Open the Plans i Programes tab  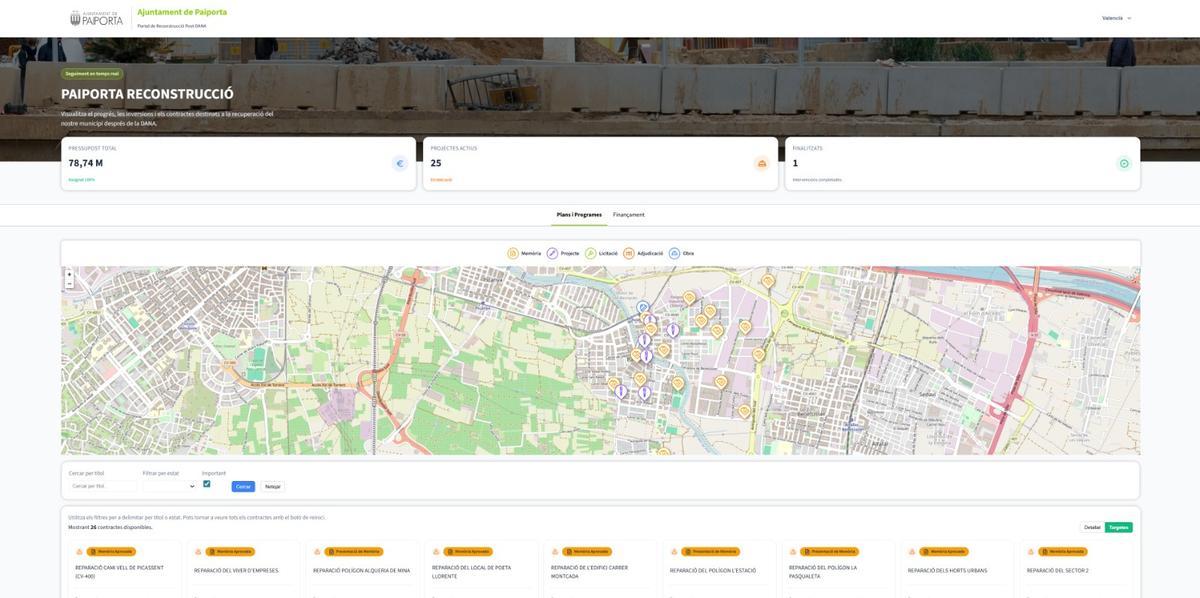tap(579, 212)
